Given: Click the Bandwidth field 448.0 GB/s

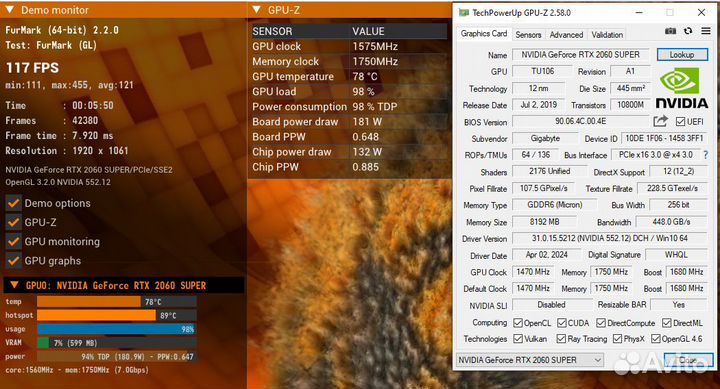Looking at the screenshot, I should pos(671,222).
